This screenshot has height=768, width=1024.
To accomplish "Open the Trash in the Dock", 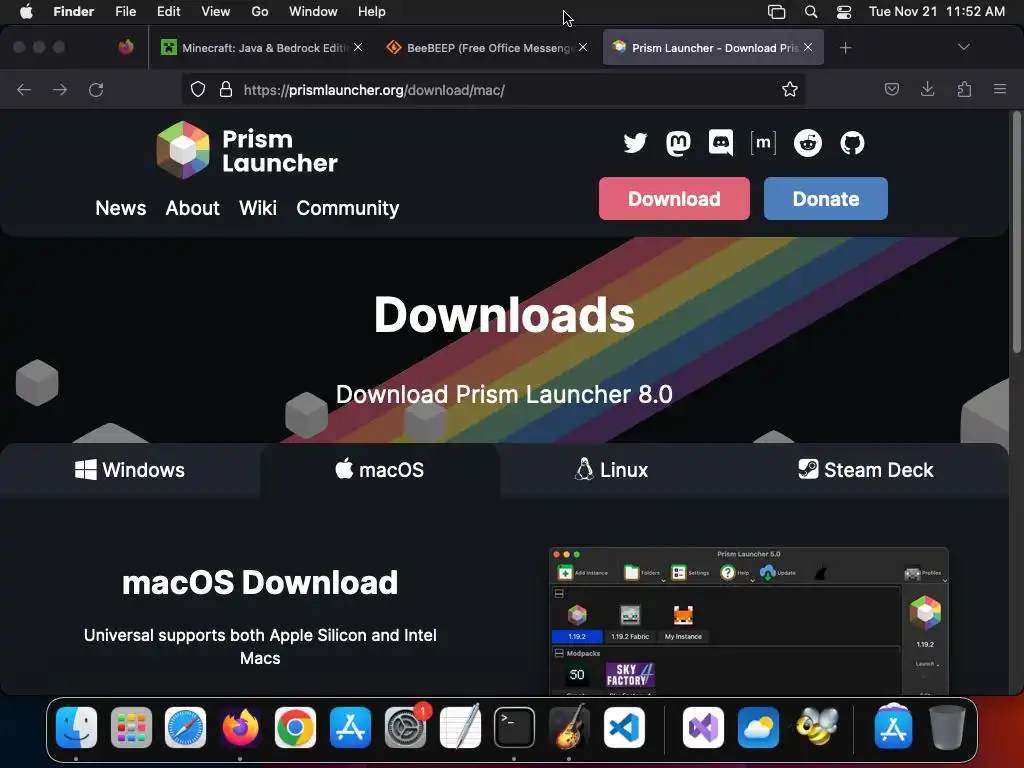I will (x=947, y=728).
